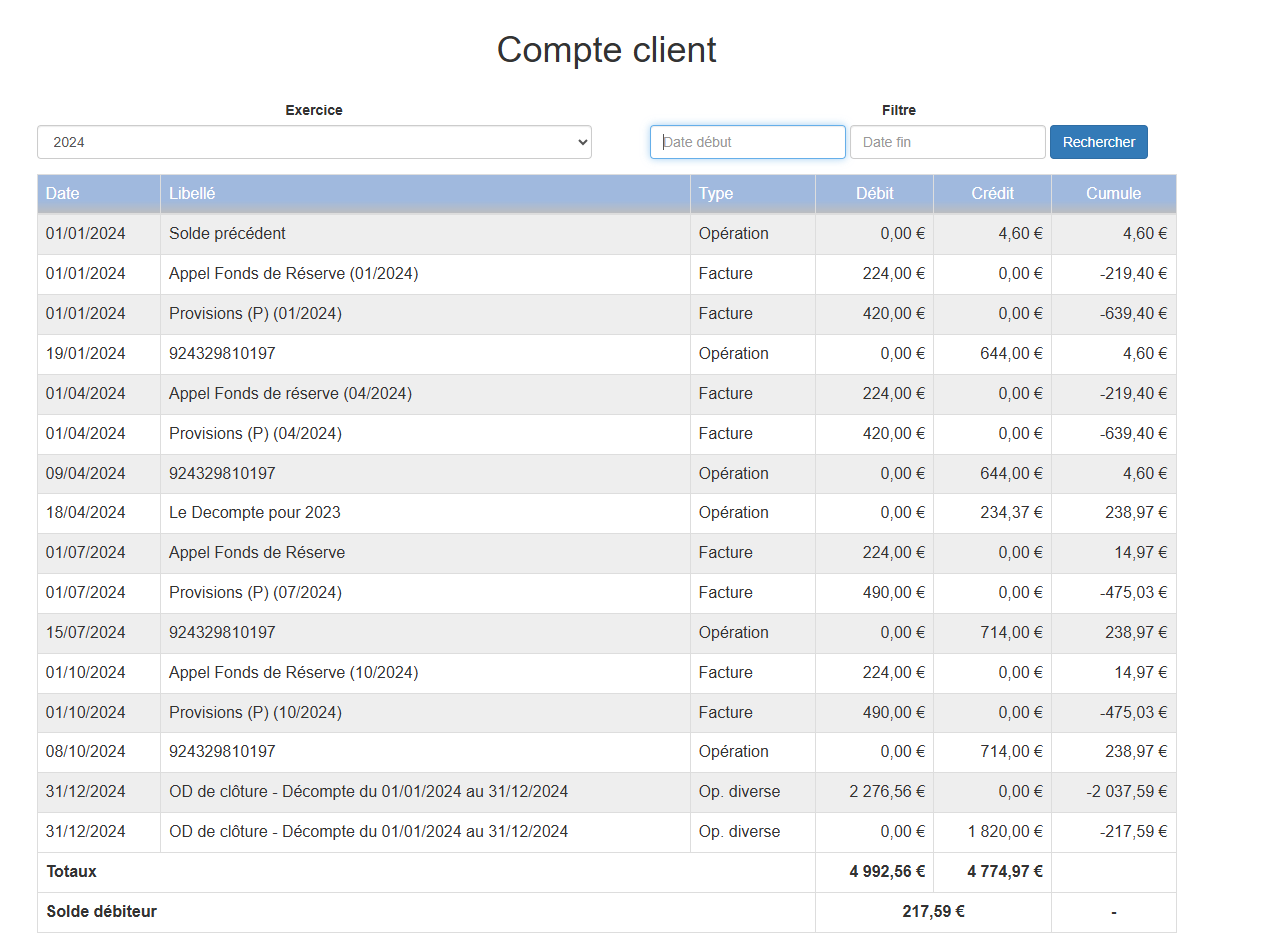Click the Solde débiteur 217,59 € value

point(932,912)
